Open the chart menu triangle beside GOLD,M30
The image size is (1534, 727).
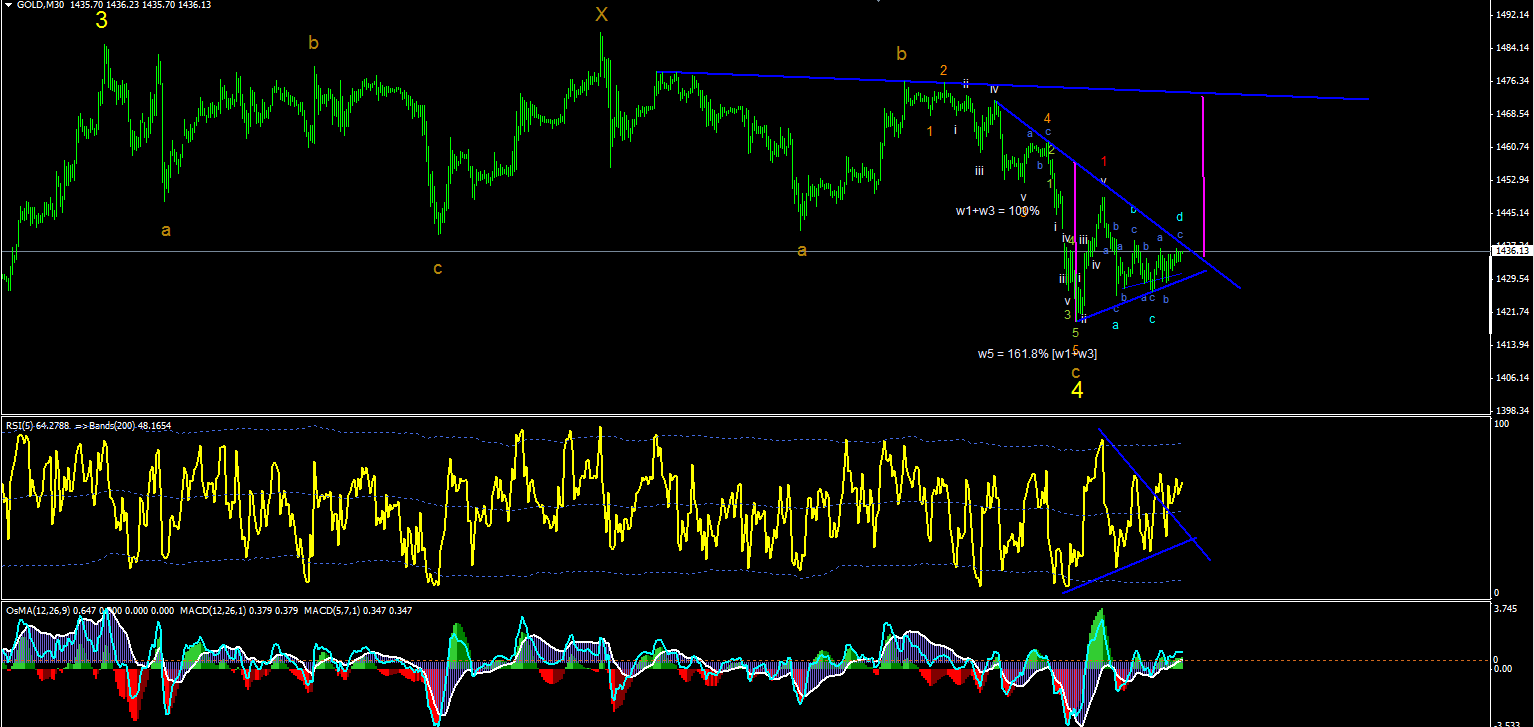pos(8,5)
